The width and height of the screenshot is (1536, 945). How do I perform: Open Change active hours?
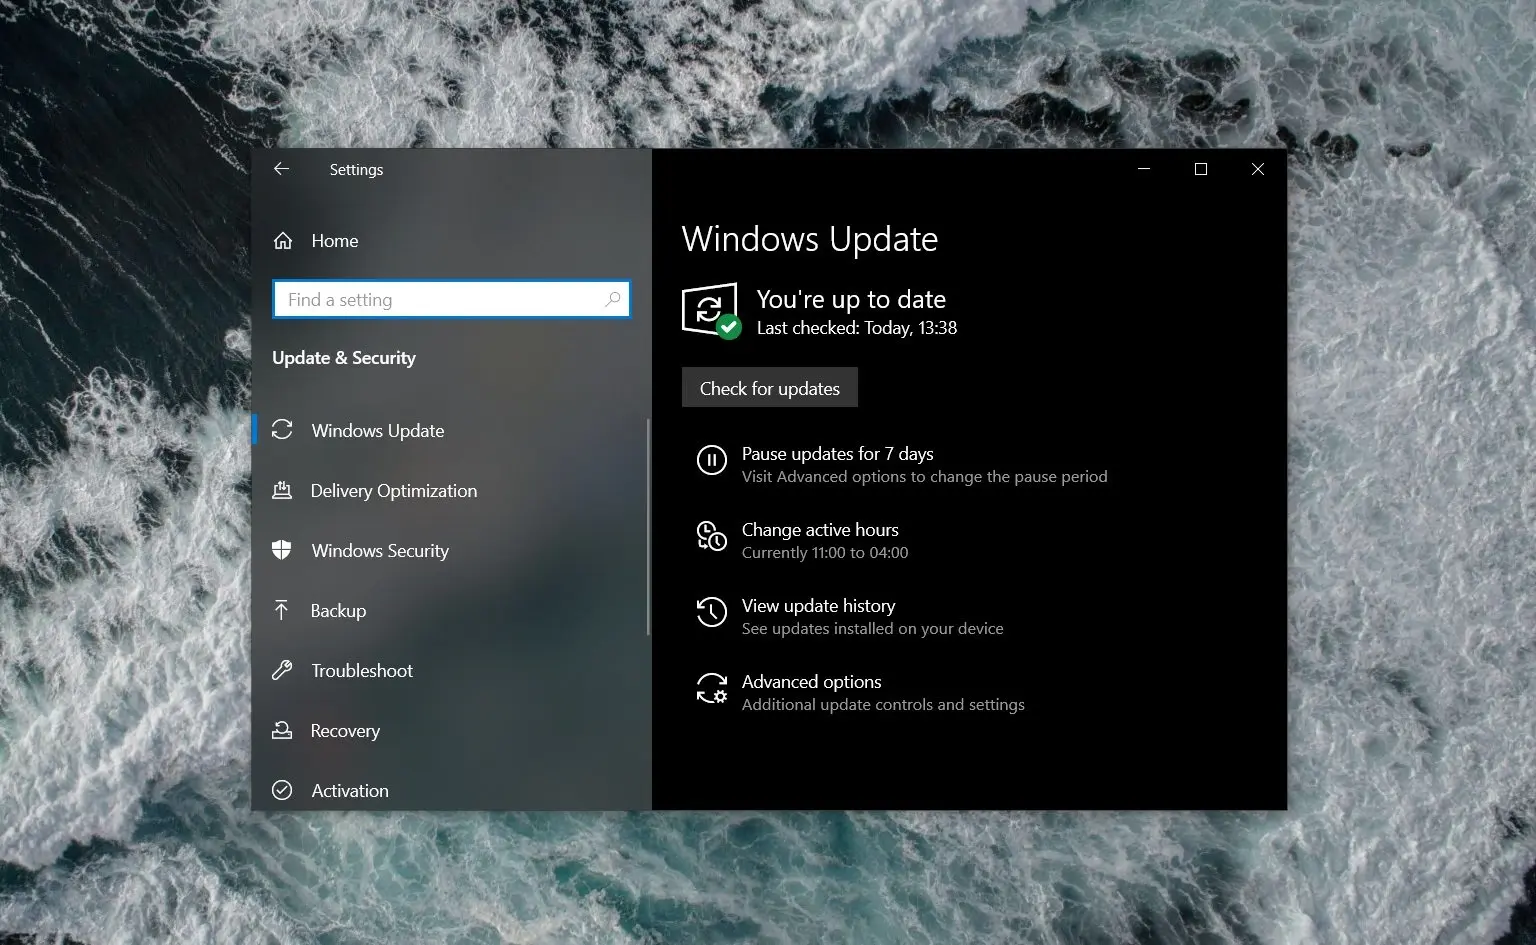pyautogui.click(x=820, y=530)
